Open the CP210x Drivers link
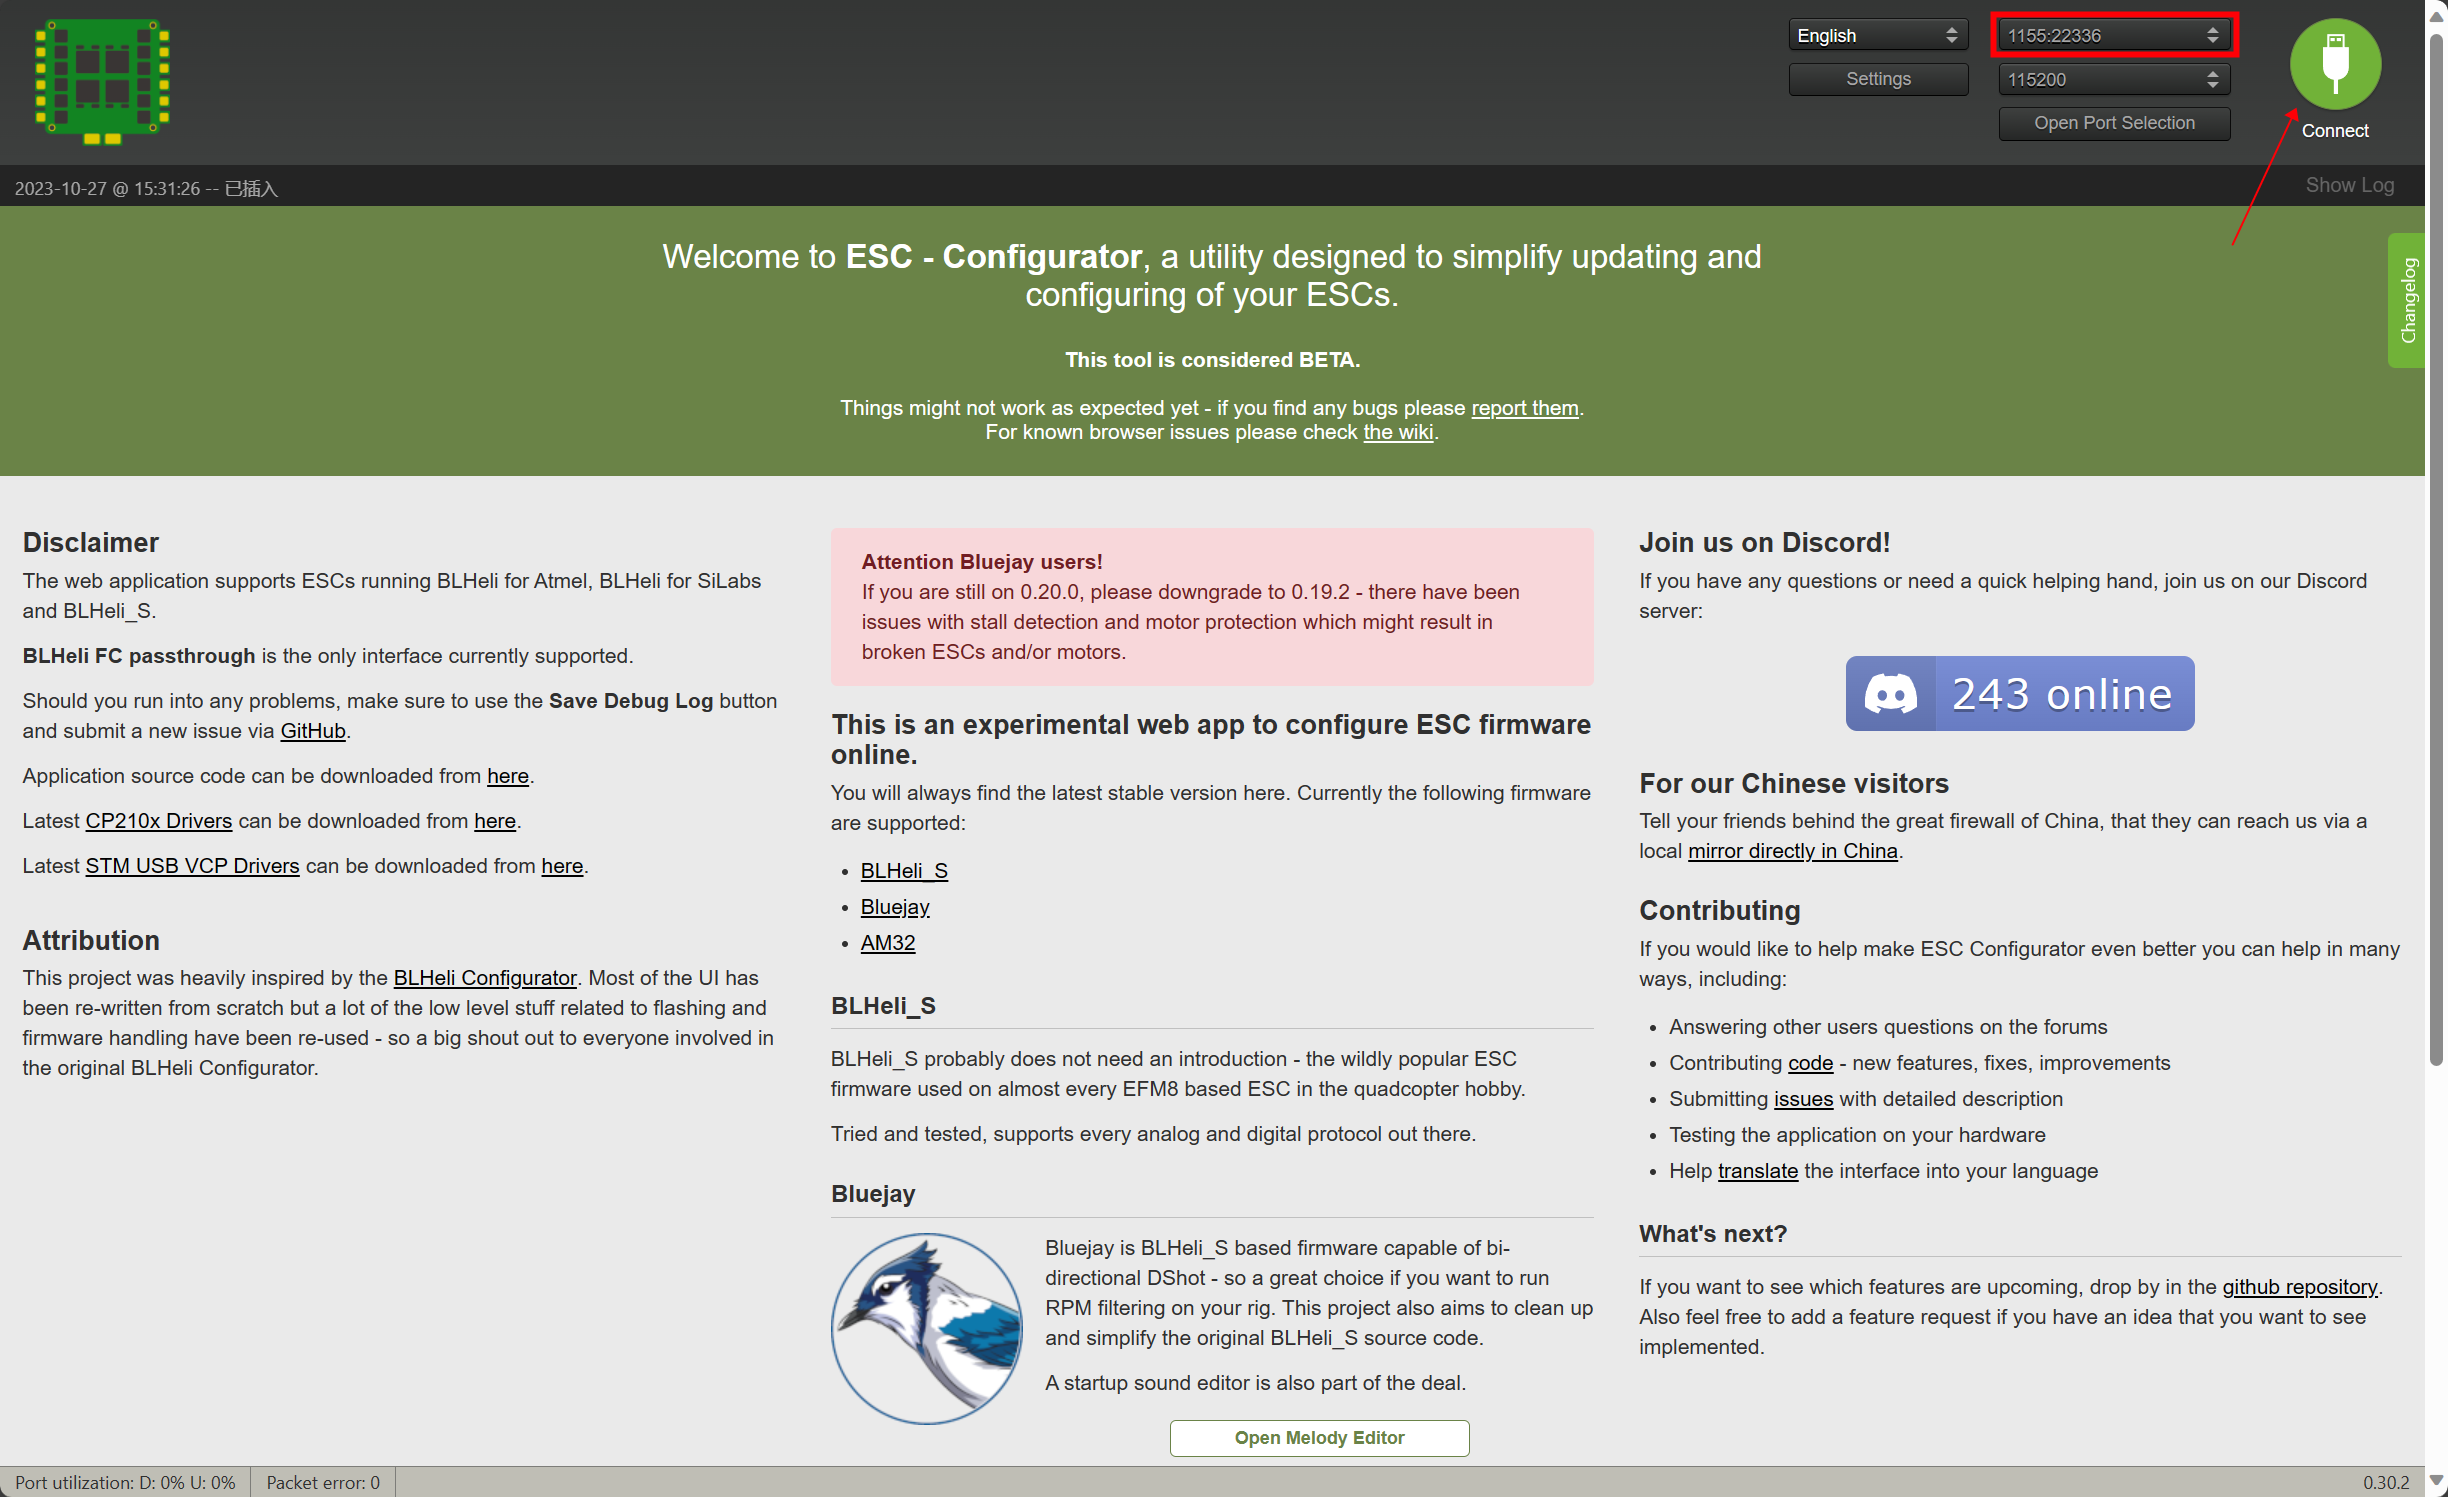 158,821
